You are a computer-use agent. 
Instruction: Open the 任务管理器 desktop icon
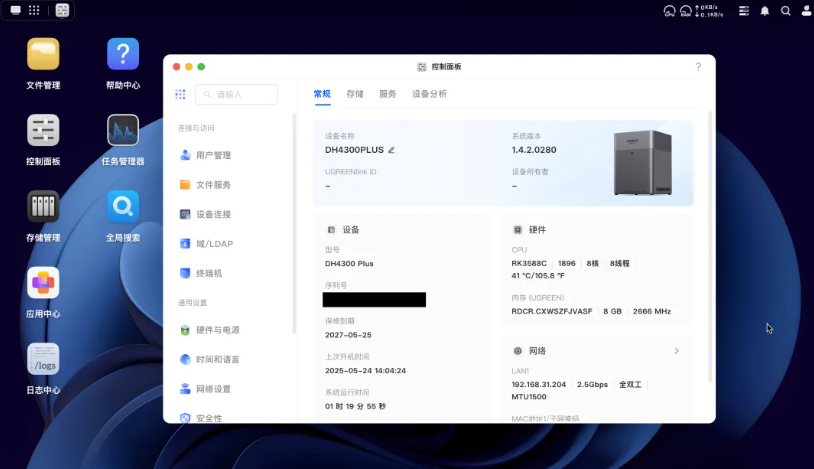pyautogui.click(x=123, y=130)
